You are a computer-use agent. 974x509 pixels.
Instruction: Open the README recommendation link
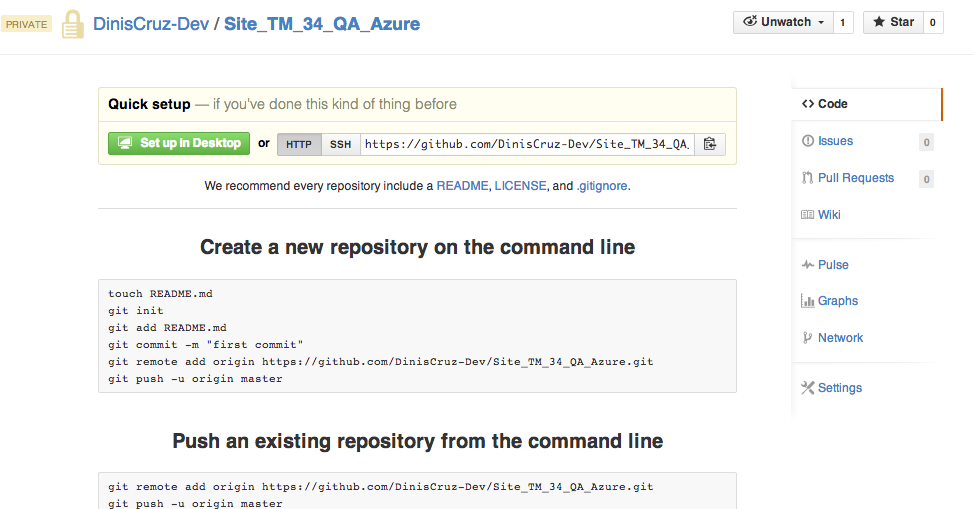coord(461,186)
